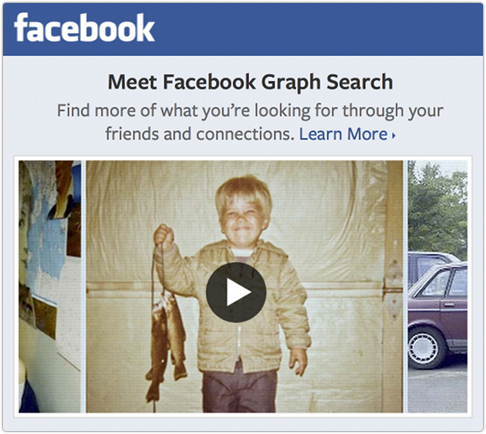The height and width of the screenshot is (434, 486).
Task: Select the right parked car thumbnail
Action: (x=437, y=286)
